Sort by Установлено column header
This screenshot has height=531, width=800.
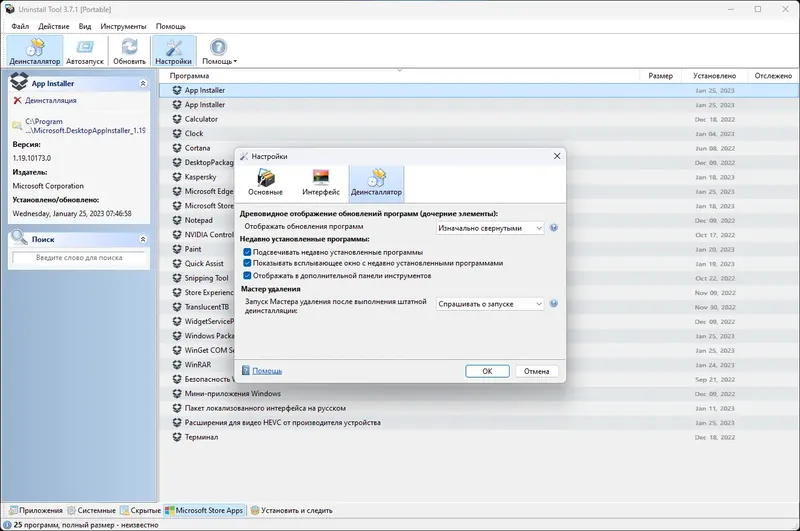[x=714, y=75]
